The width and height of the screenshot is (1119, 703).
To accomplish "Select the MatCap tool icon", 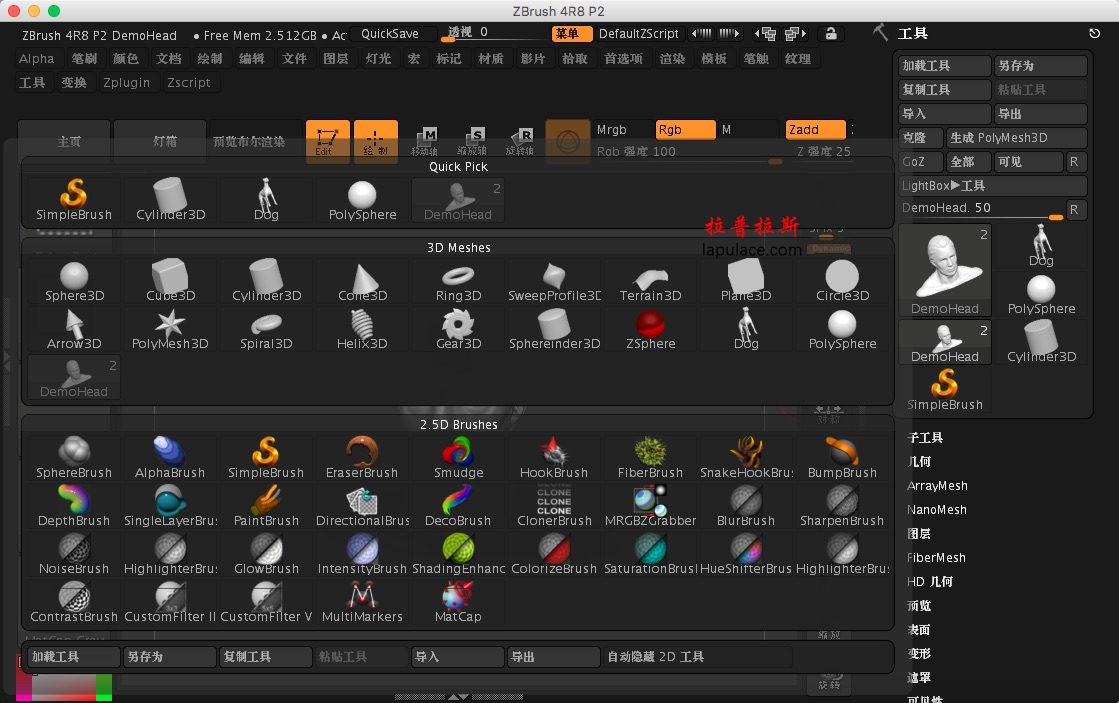I will [x=458, y=603].
